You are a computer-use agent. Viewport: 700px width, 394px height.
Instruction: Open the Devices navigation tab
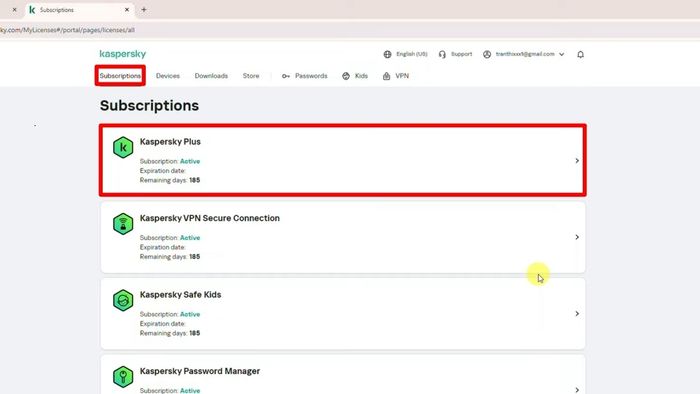coord(168,76)
